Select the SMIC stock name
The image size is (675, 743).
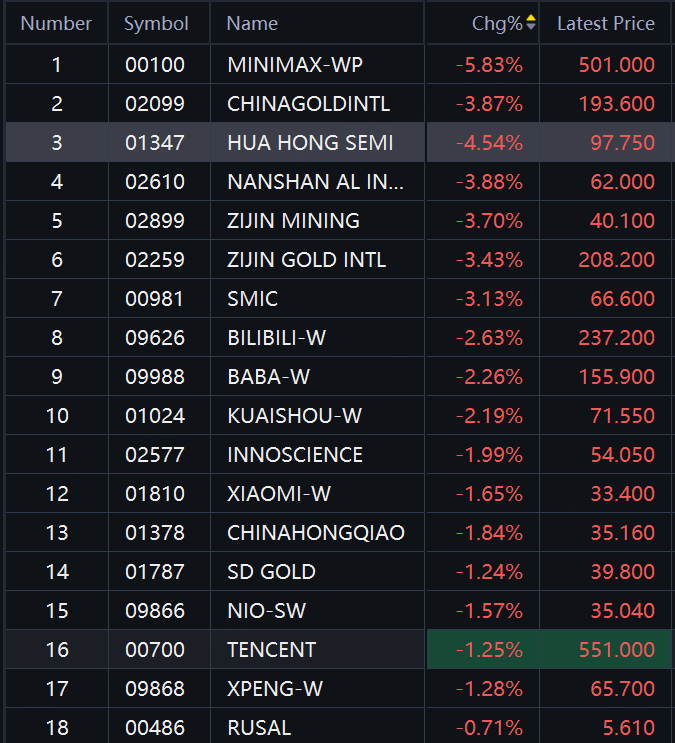[x=253, y=299]
